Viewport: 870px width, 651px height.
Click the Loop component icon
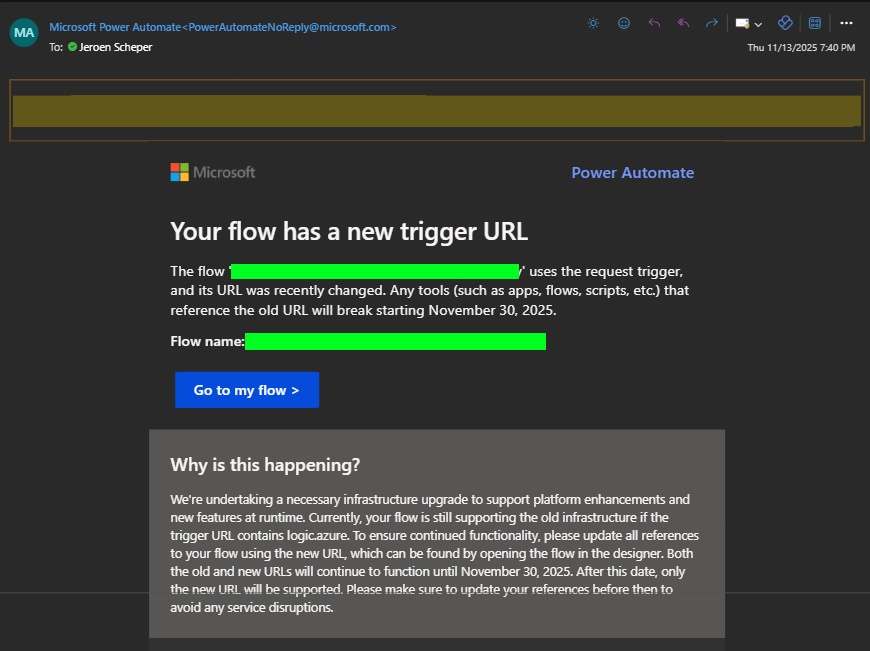coord(784,22)
